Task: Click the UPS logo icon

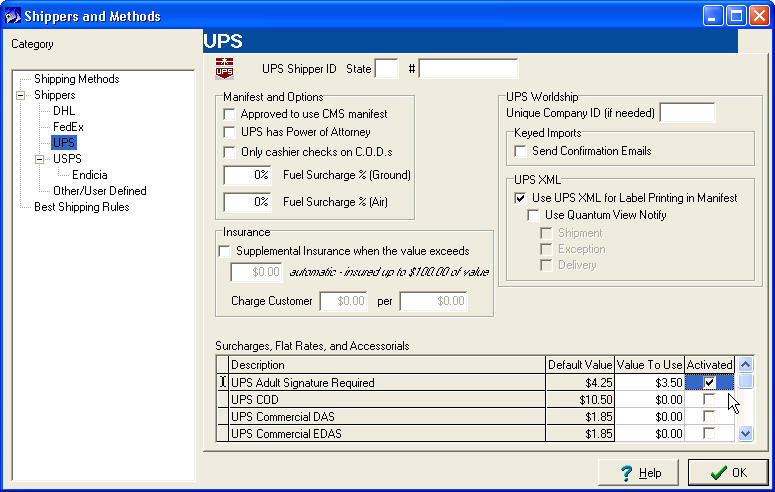Action: pos(225,69)
